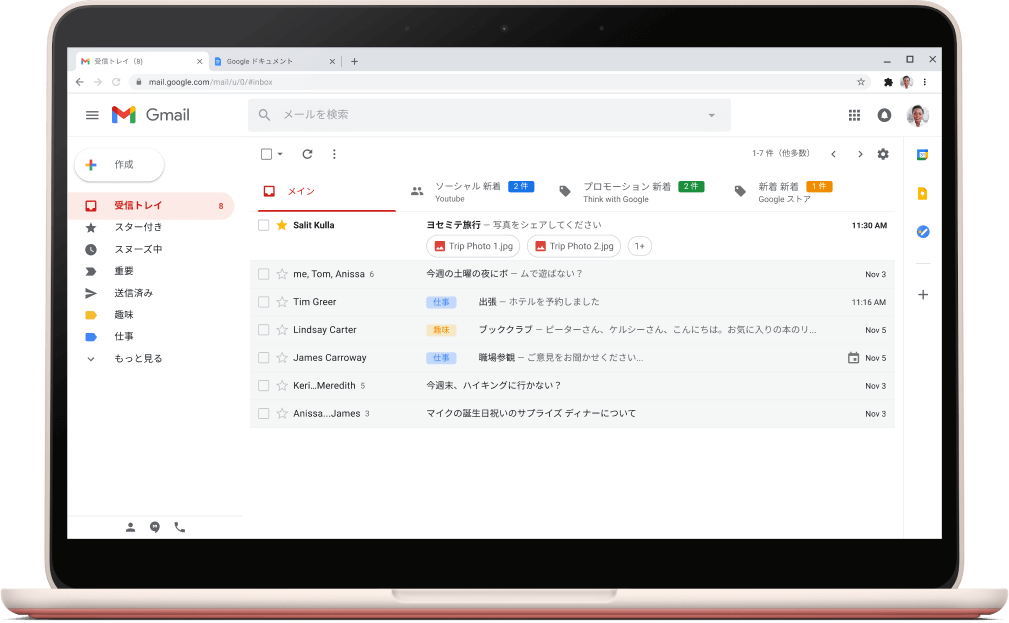Open Google Keep in the side panel
This screenshot has height=623, width=1009.
pyautogui.click(x=923, y=194)
